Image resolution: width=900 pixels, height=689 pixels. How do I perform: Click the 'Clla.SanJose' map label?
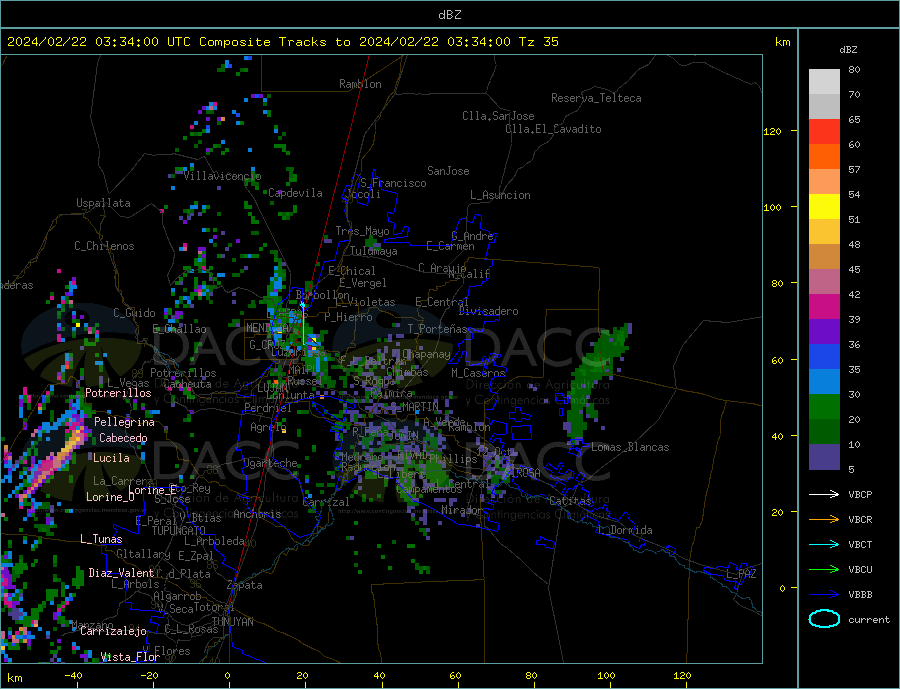[x=498, y=116]
